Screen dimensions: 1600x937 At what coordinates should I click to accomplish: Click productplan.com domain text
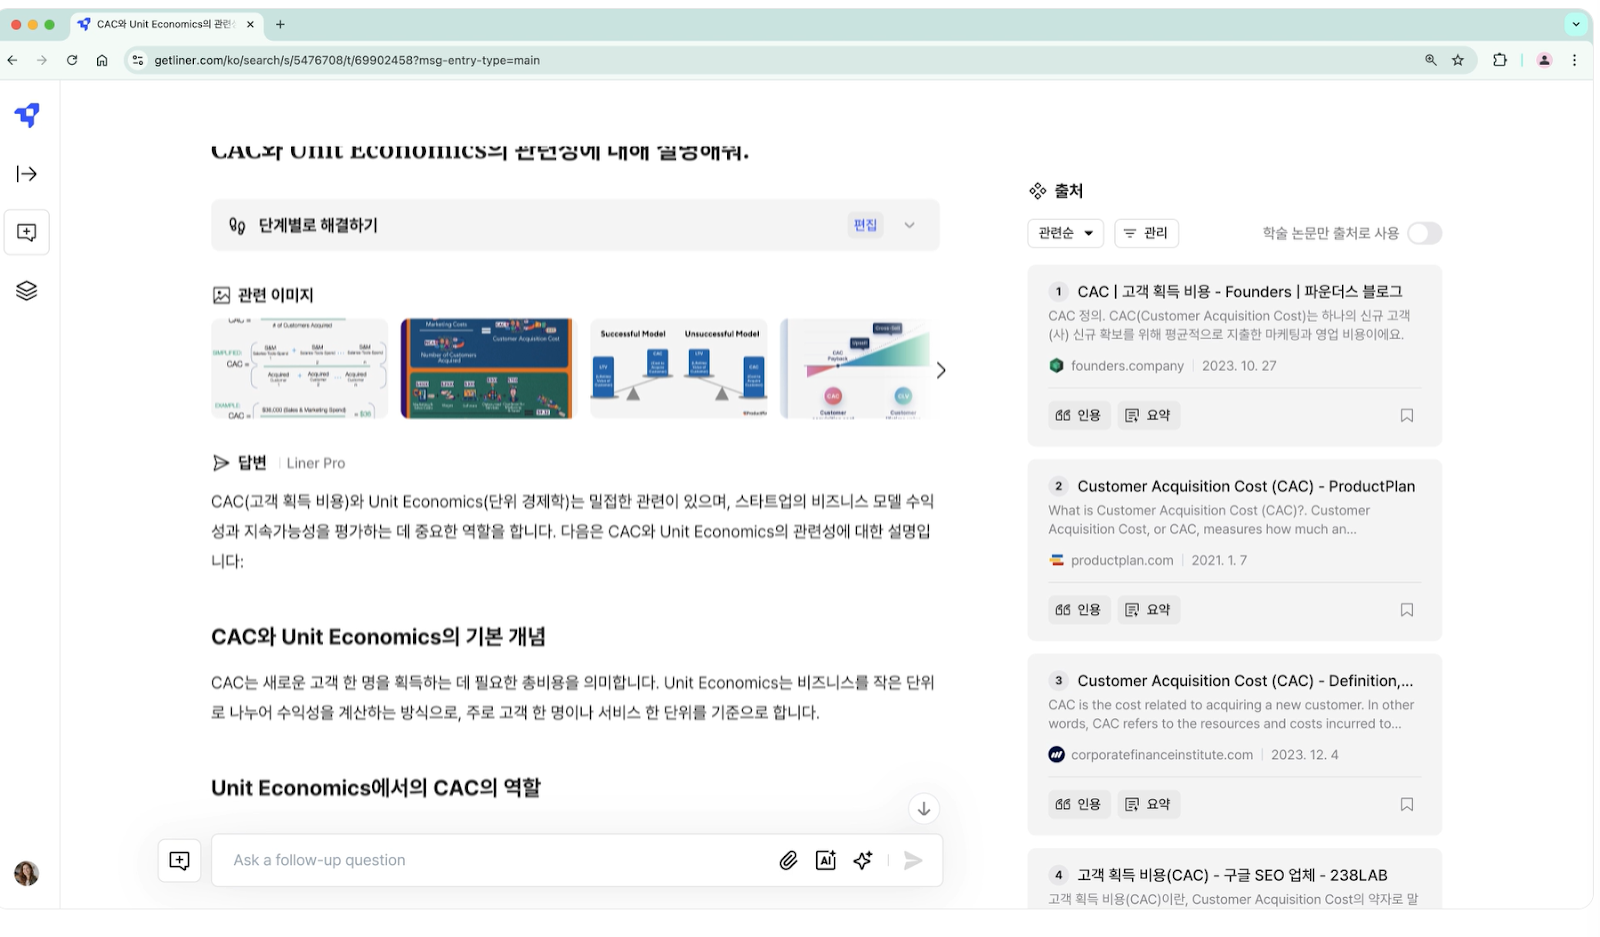pyautogui.click(x=1122, y=560)
